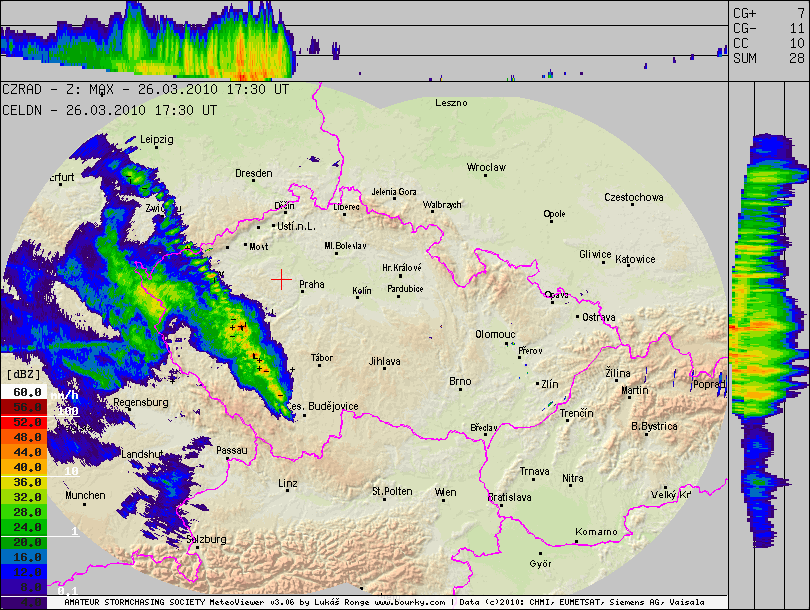Screen dimensions: 810x610
Task: Select the 44.0 dBZ orange legend swatch
Action: 24,452
